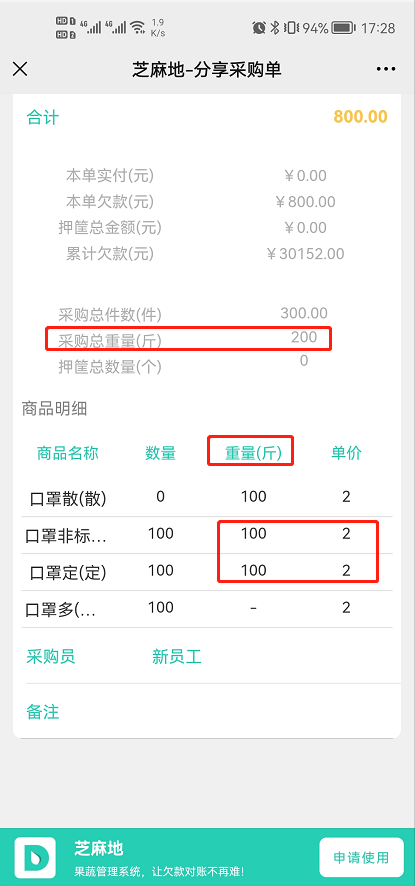Select the truncated 口罩非标 product name
This screenshot has width=415, height=886.
[x=66, y=536]
